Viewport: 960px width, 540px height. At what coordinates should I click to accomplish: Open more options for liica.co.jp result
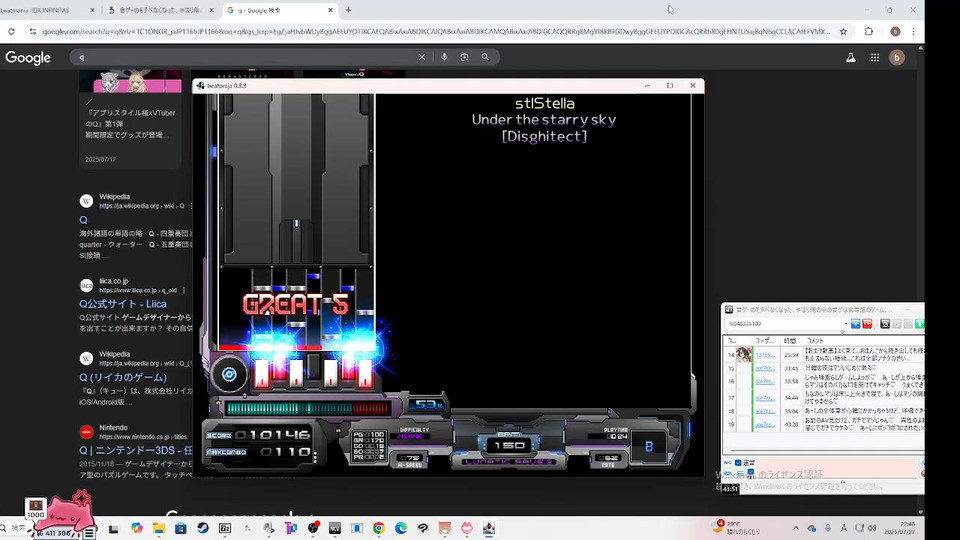(x=184, y=290)
